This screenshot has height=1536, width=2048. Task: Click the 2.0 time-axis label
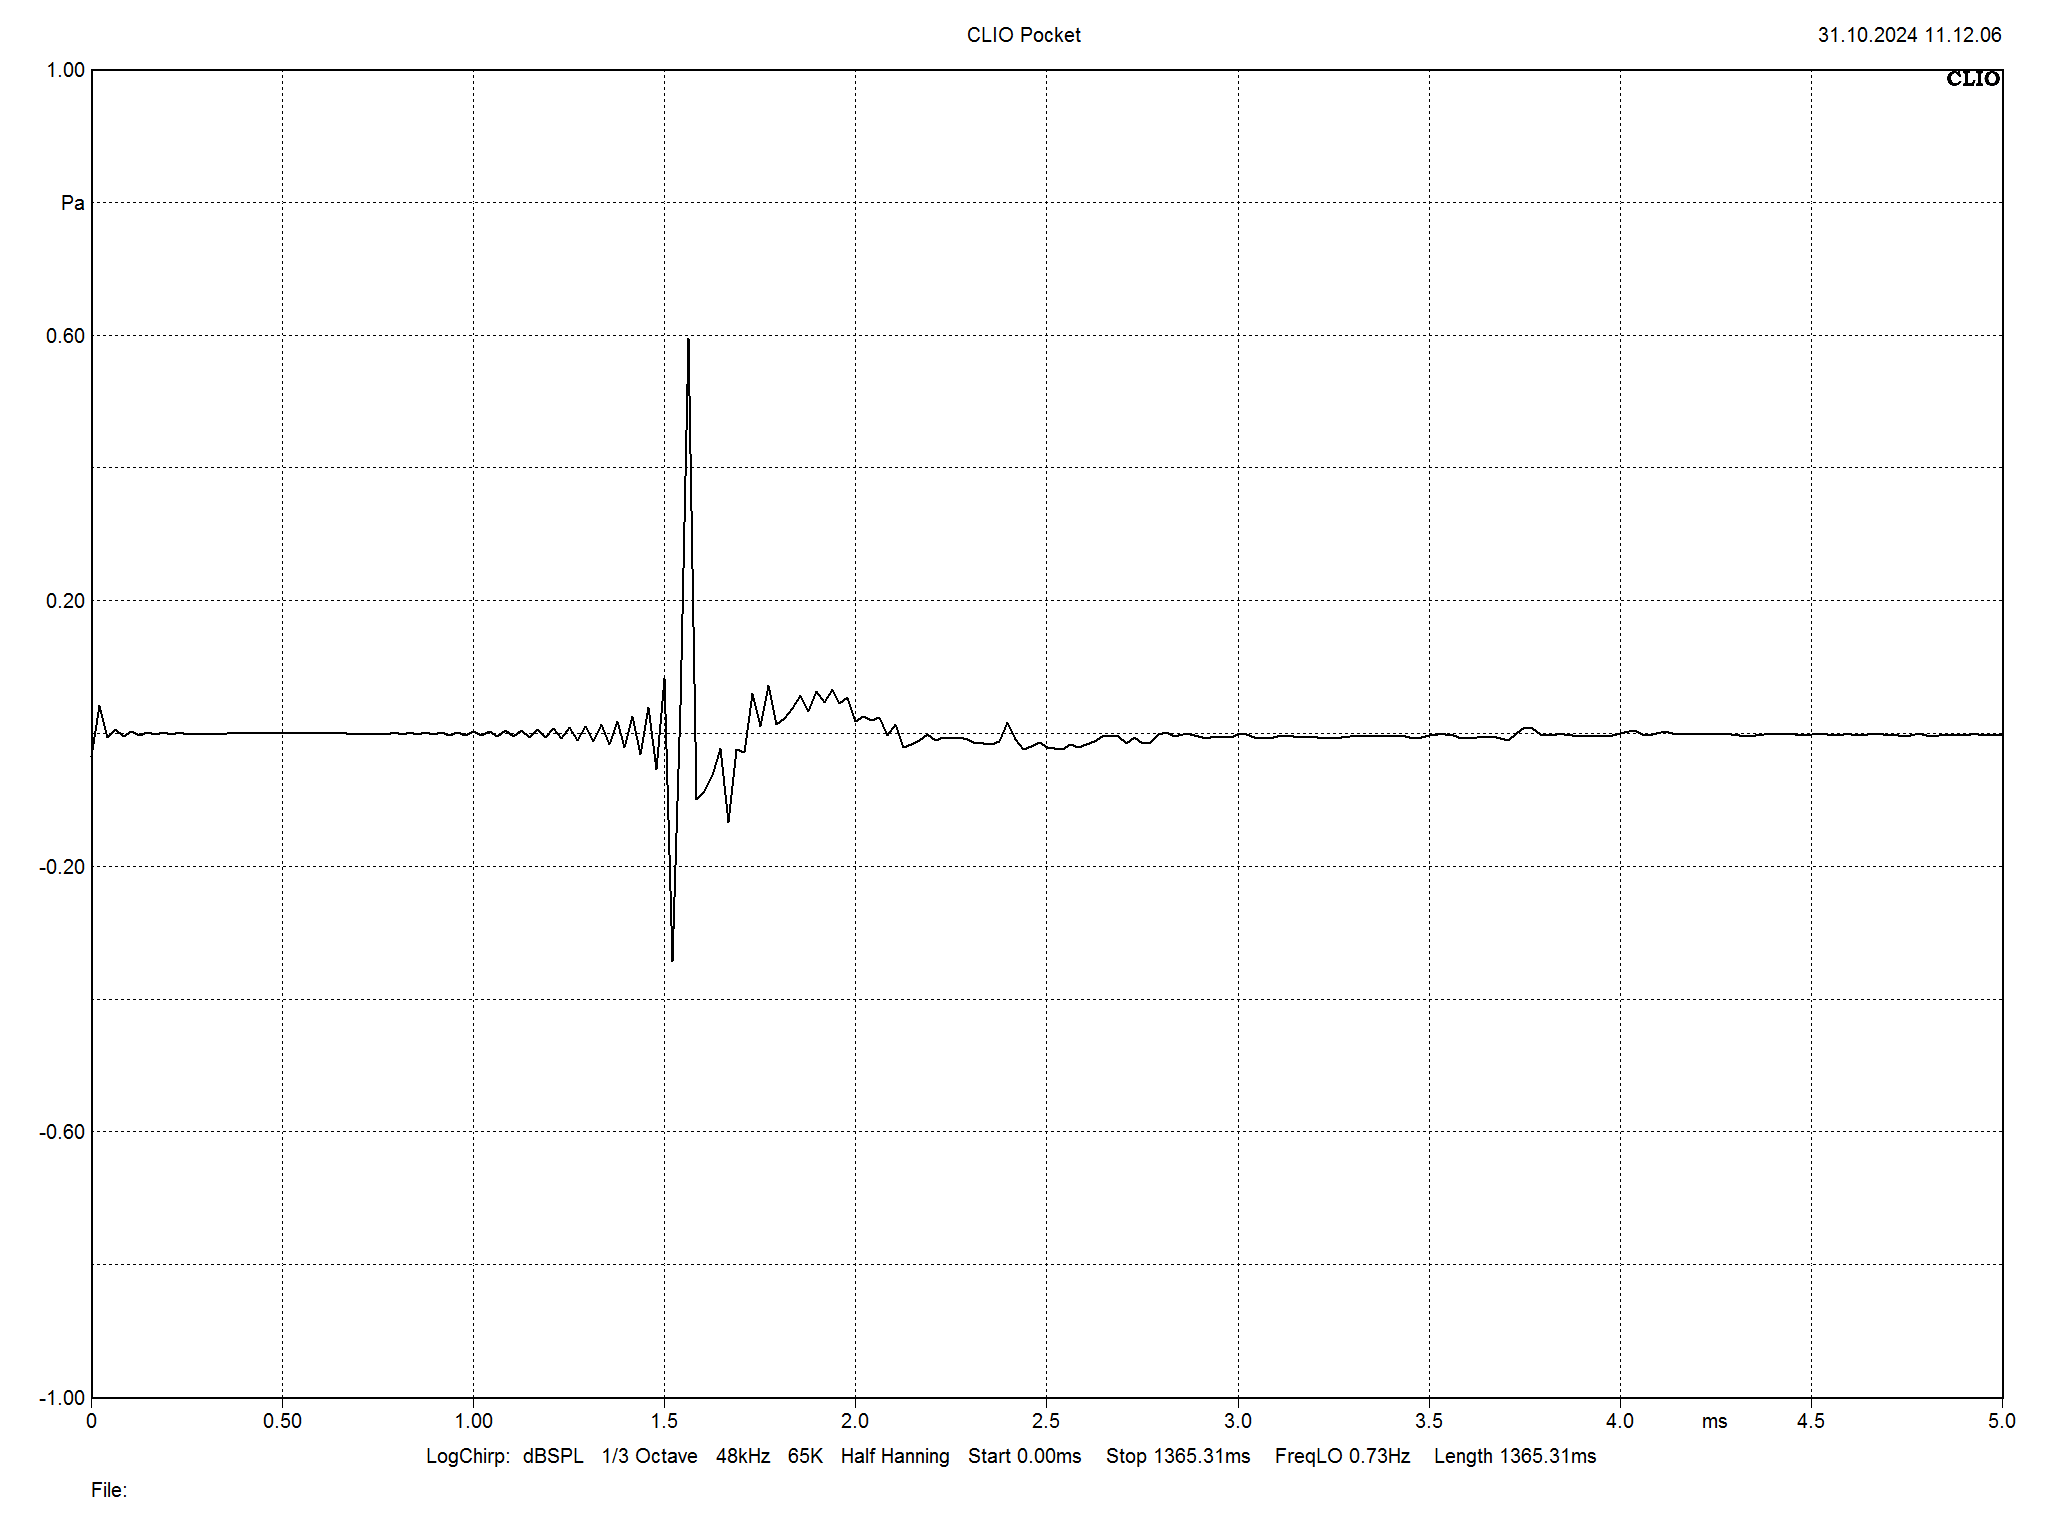coord(855,1421)
